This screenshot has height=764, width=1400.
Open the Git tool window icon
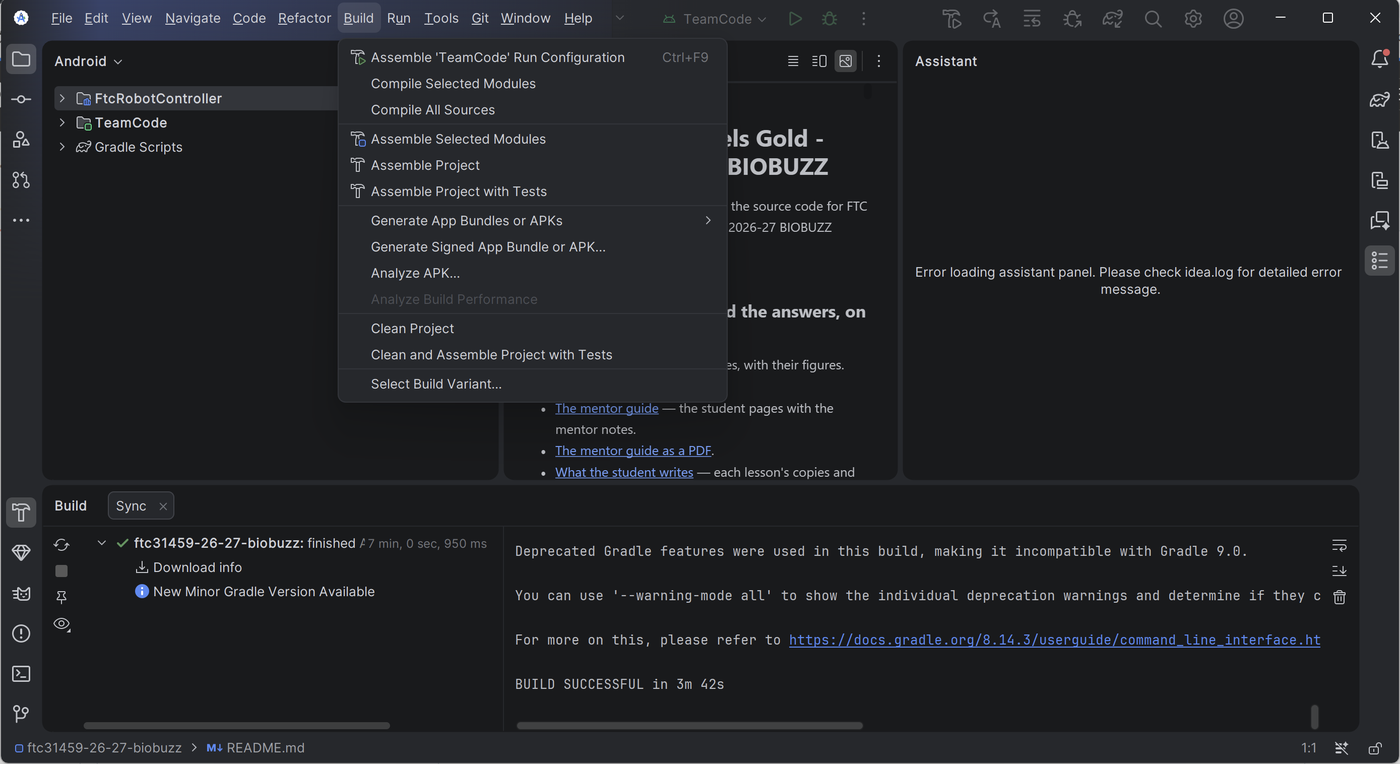tap(21, 714)
